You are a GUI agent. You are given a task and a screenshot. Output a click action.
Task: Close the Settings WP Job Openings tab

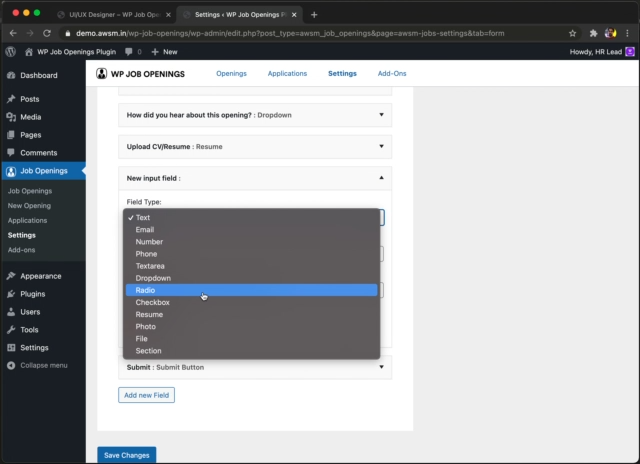point(294,15)
